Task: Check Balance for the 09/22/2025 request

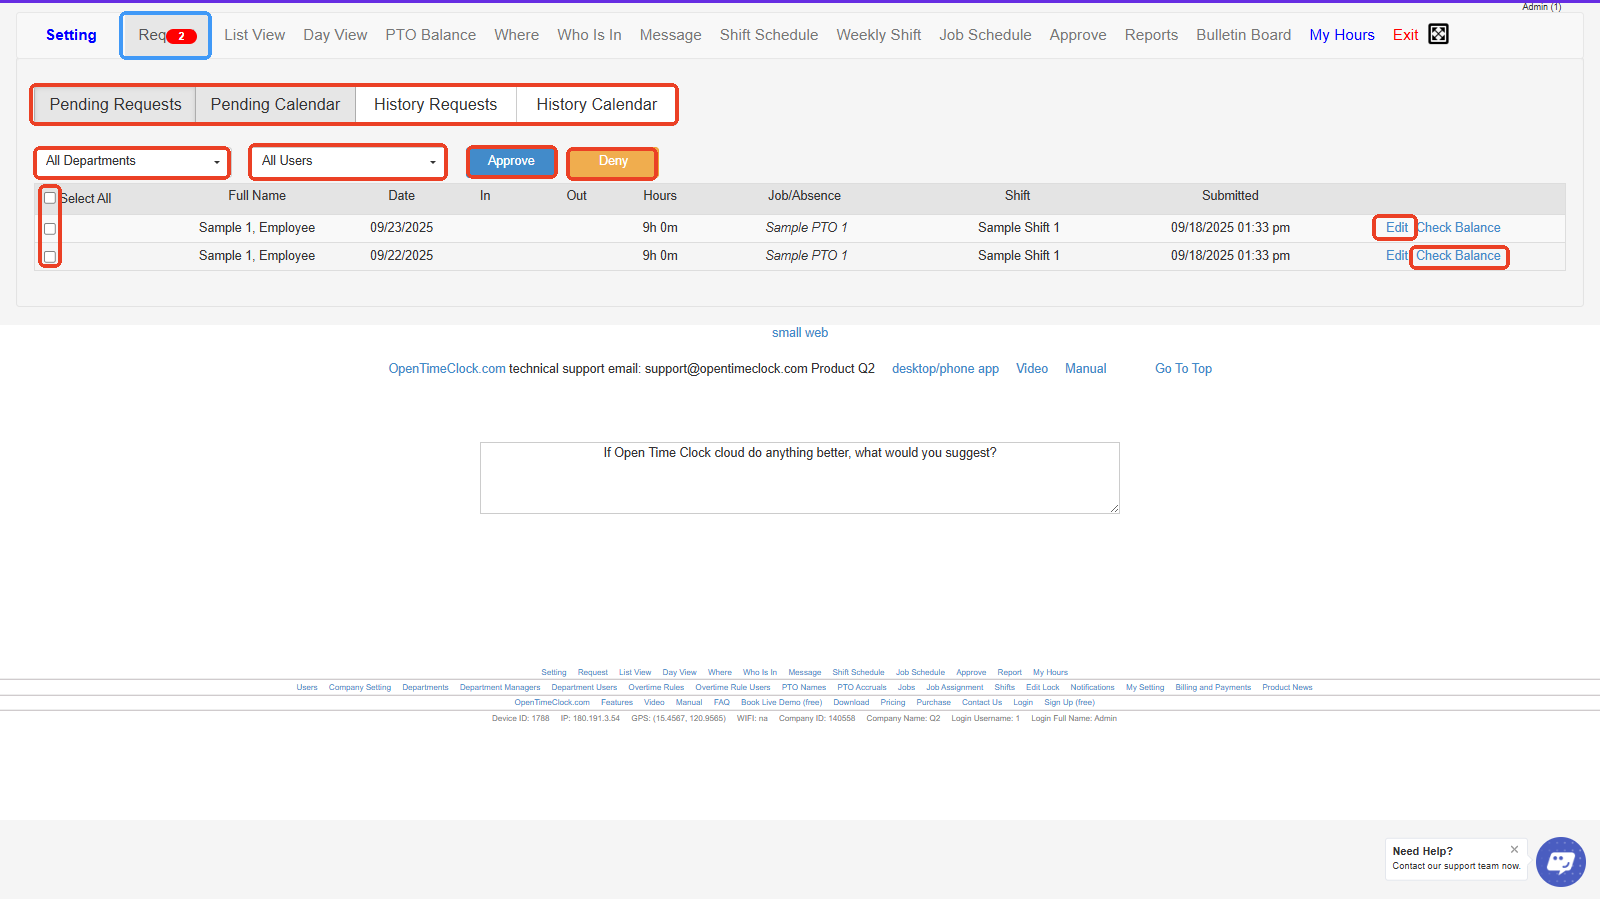Action: [1458, 256]
